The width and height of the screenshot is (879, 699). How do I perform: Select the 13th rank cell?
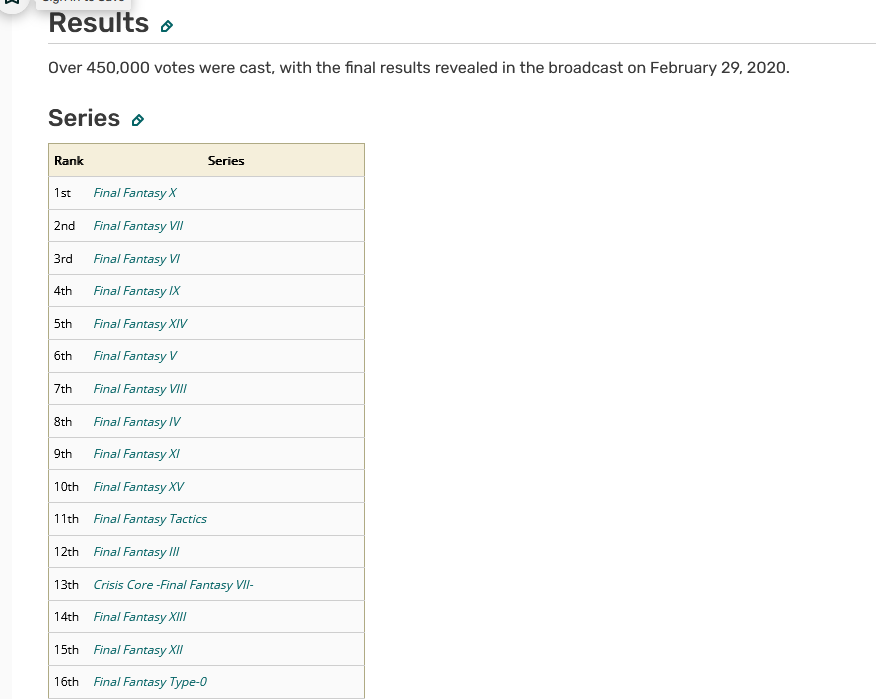(x=66, y=585)
